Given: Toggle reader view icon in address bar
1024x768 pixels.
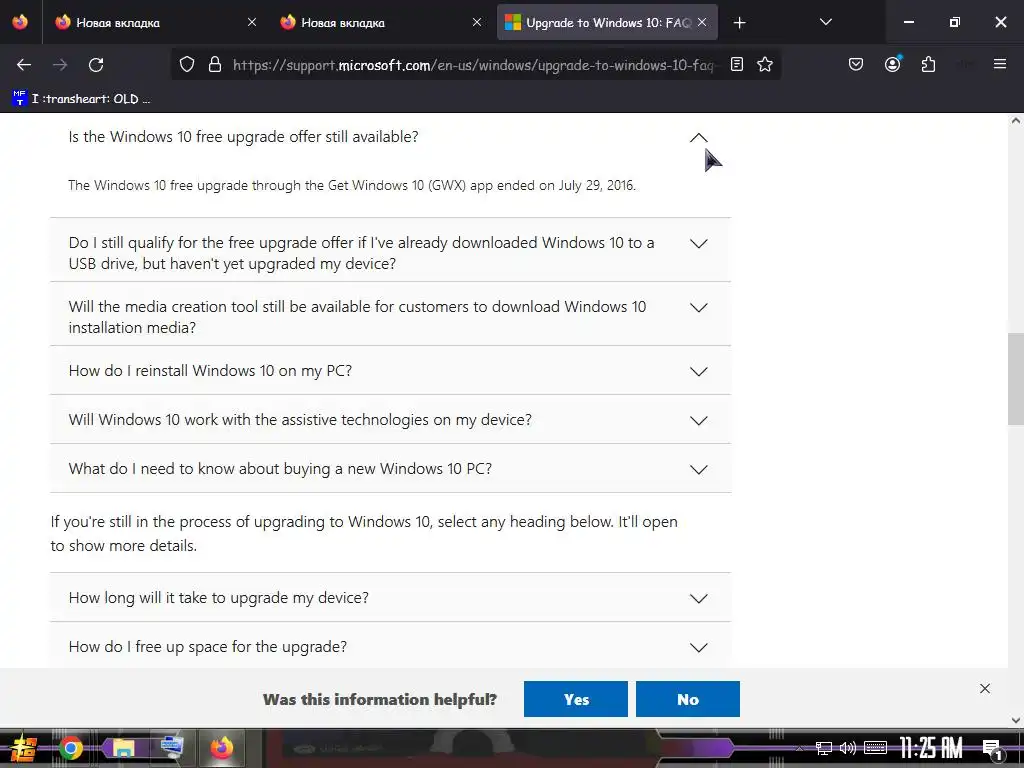Looking at the screenshot, I should (x=737, y=65).
